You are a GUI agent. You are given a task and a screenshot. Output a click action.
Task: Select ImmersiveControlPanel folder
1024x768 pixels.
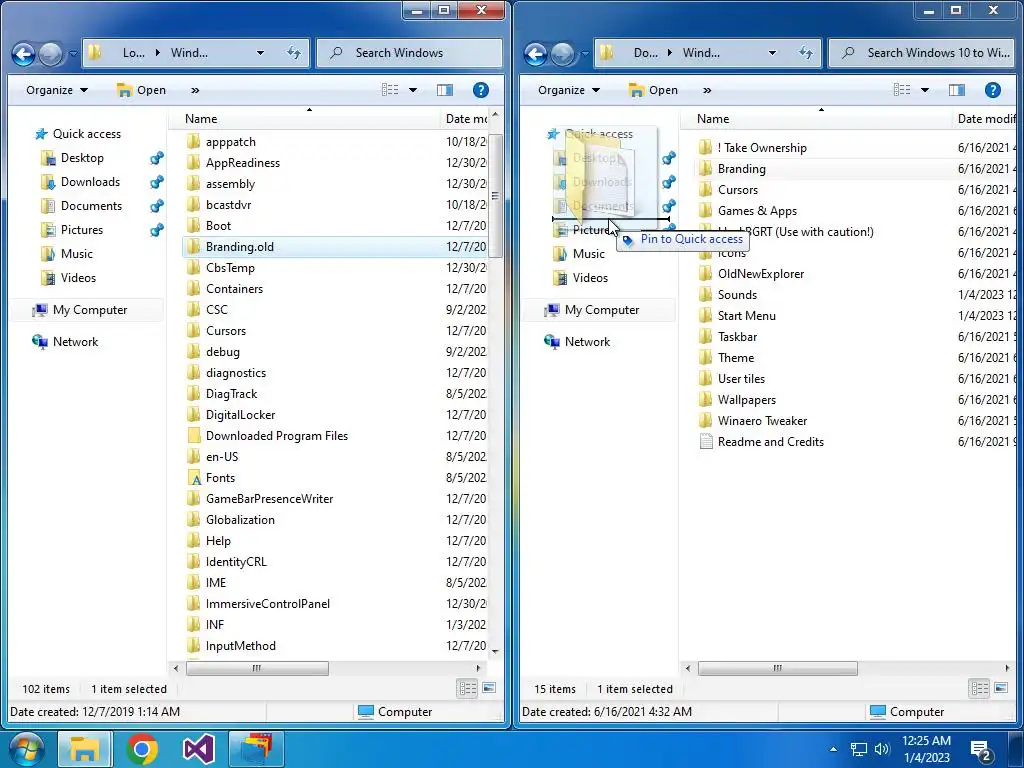pos(268,604)
